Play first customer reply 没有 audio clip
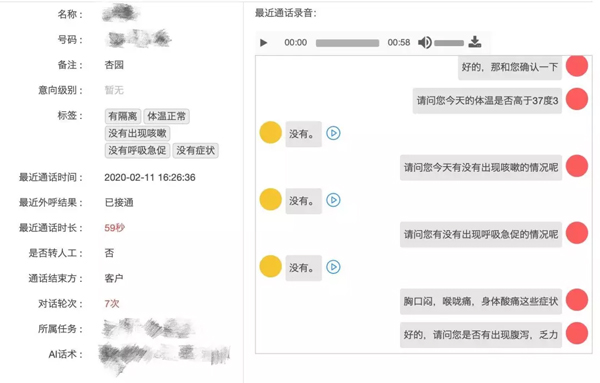Screen dimensions: 600x383 click(333, 133)
